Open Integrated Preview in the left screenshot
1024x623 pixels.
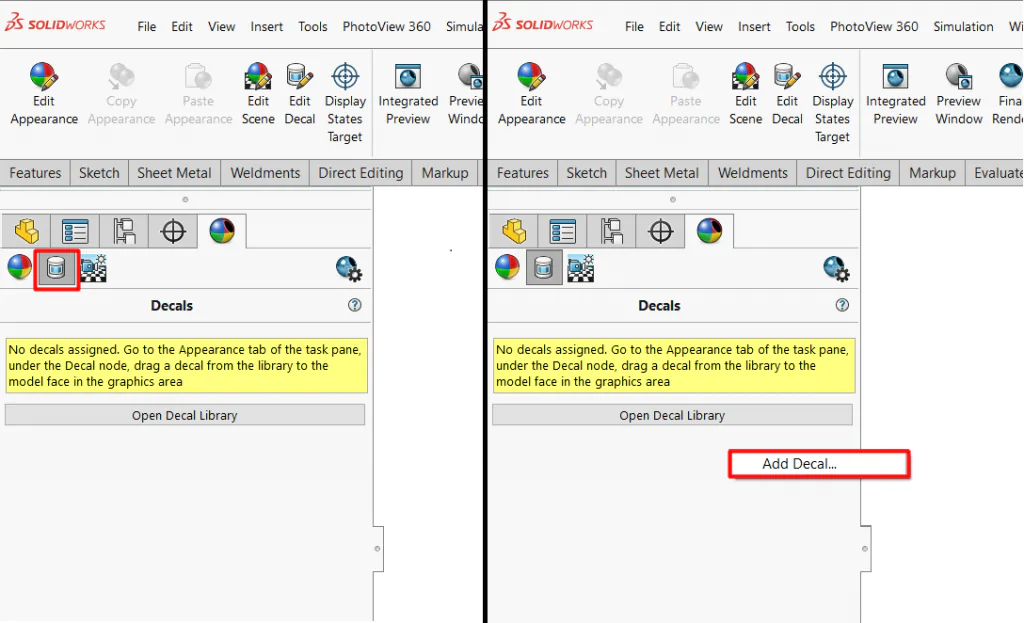click(408, 93)
